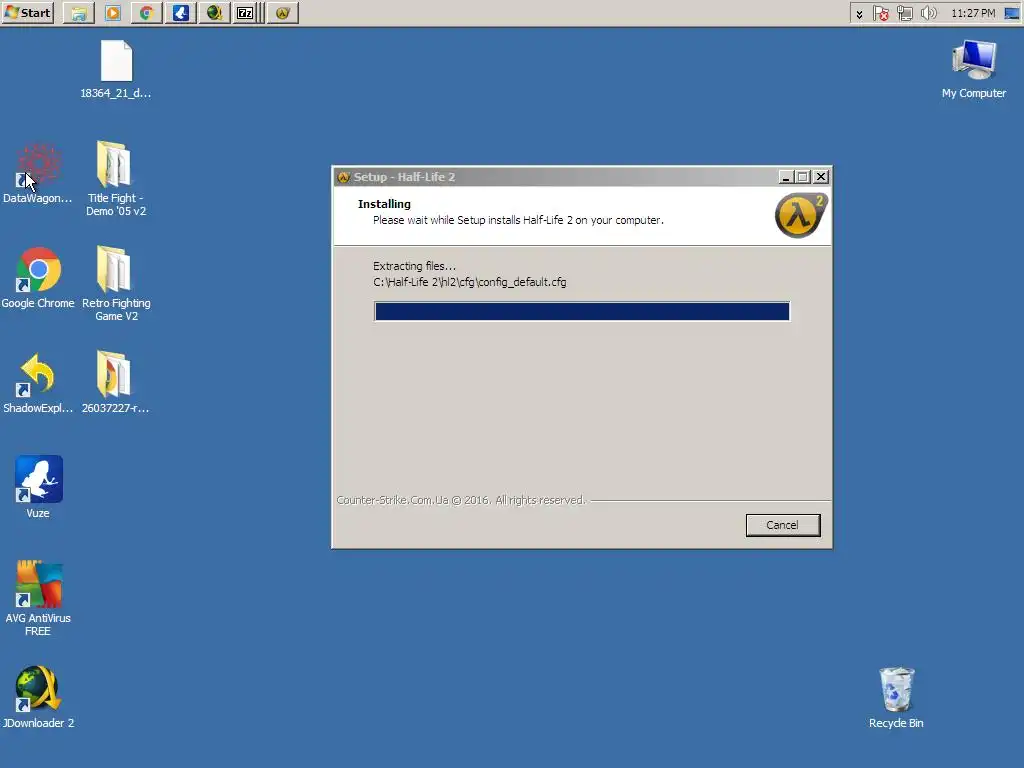Select the DataWagon desktop shortcut

(38, 173)
